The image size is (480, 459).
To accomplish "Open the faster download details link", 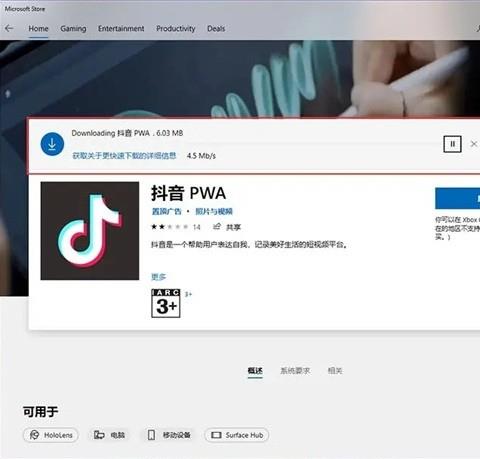I will [124, 156].
